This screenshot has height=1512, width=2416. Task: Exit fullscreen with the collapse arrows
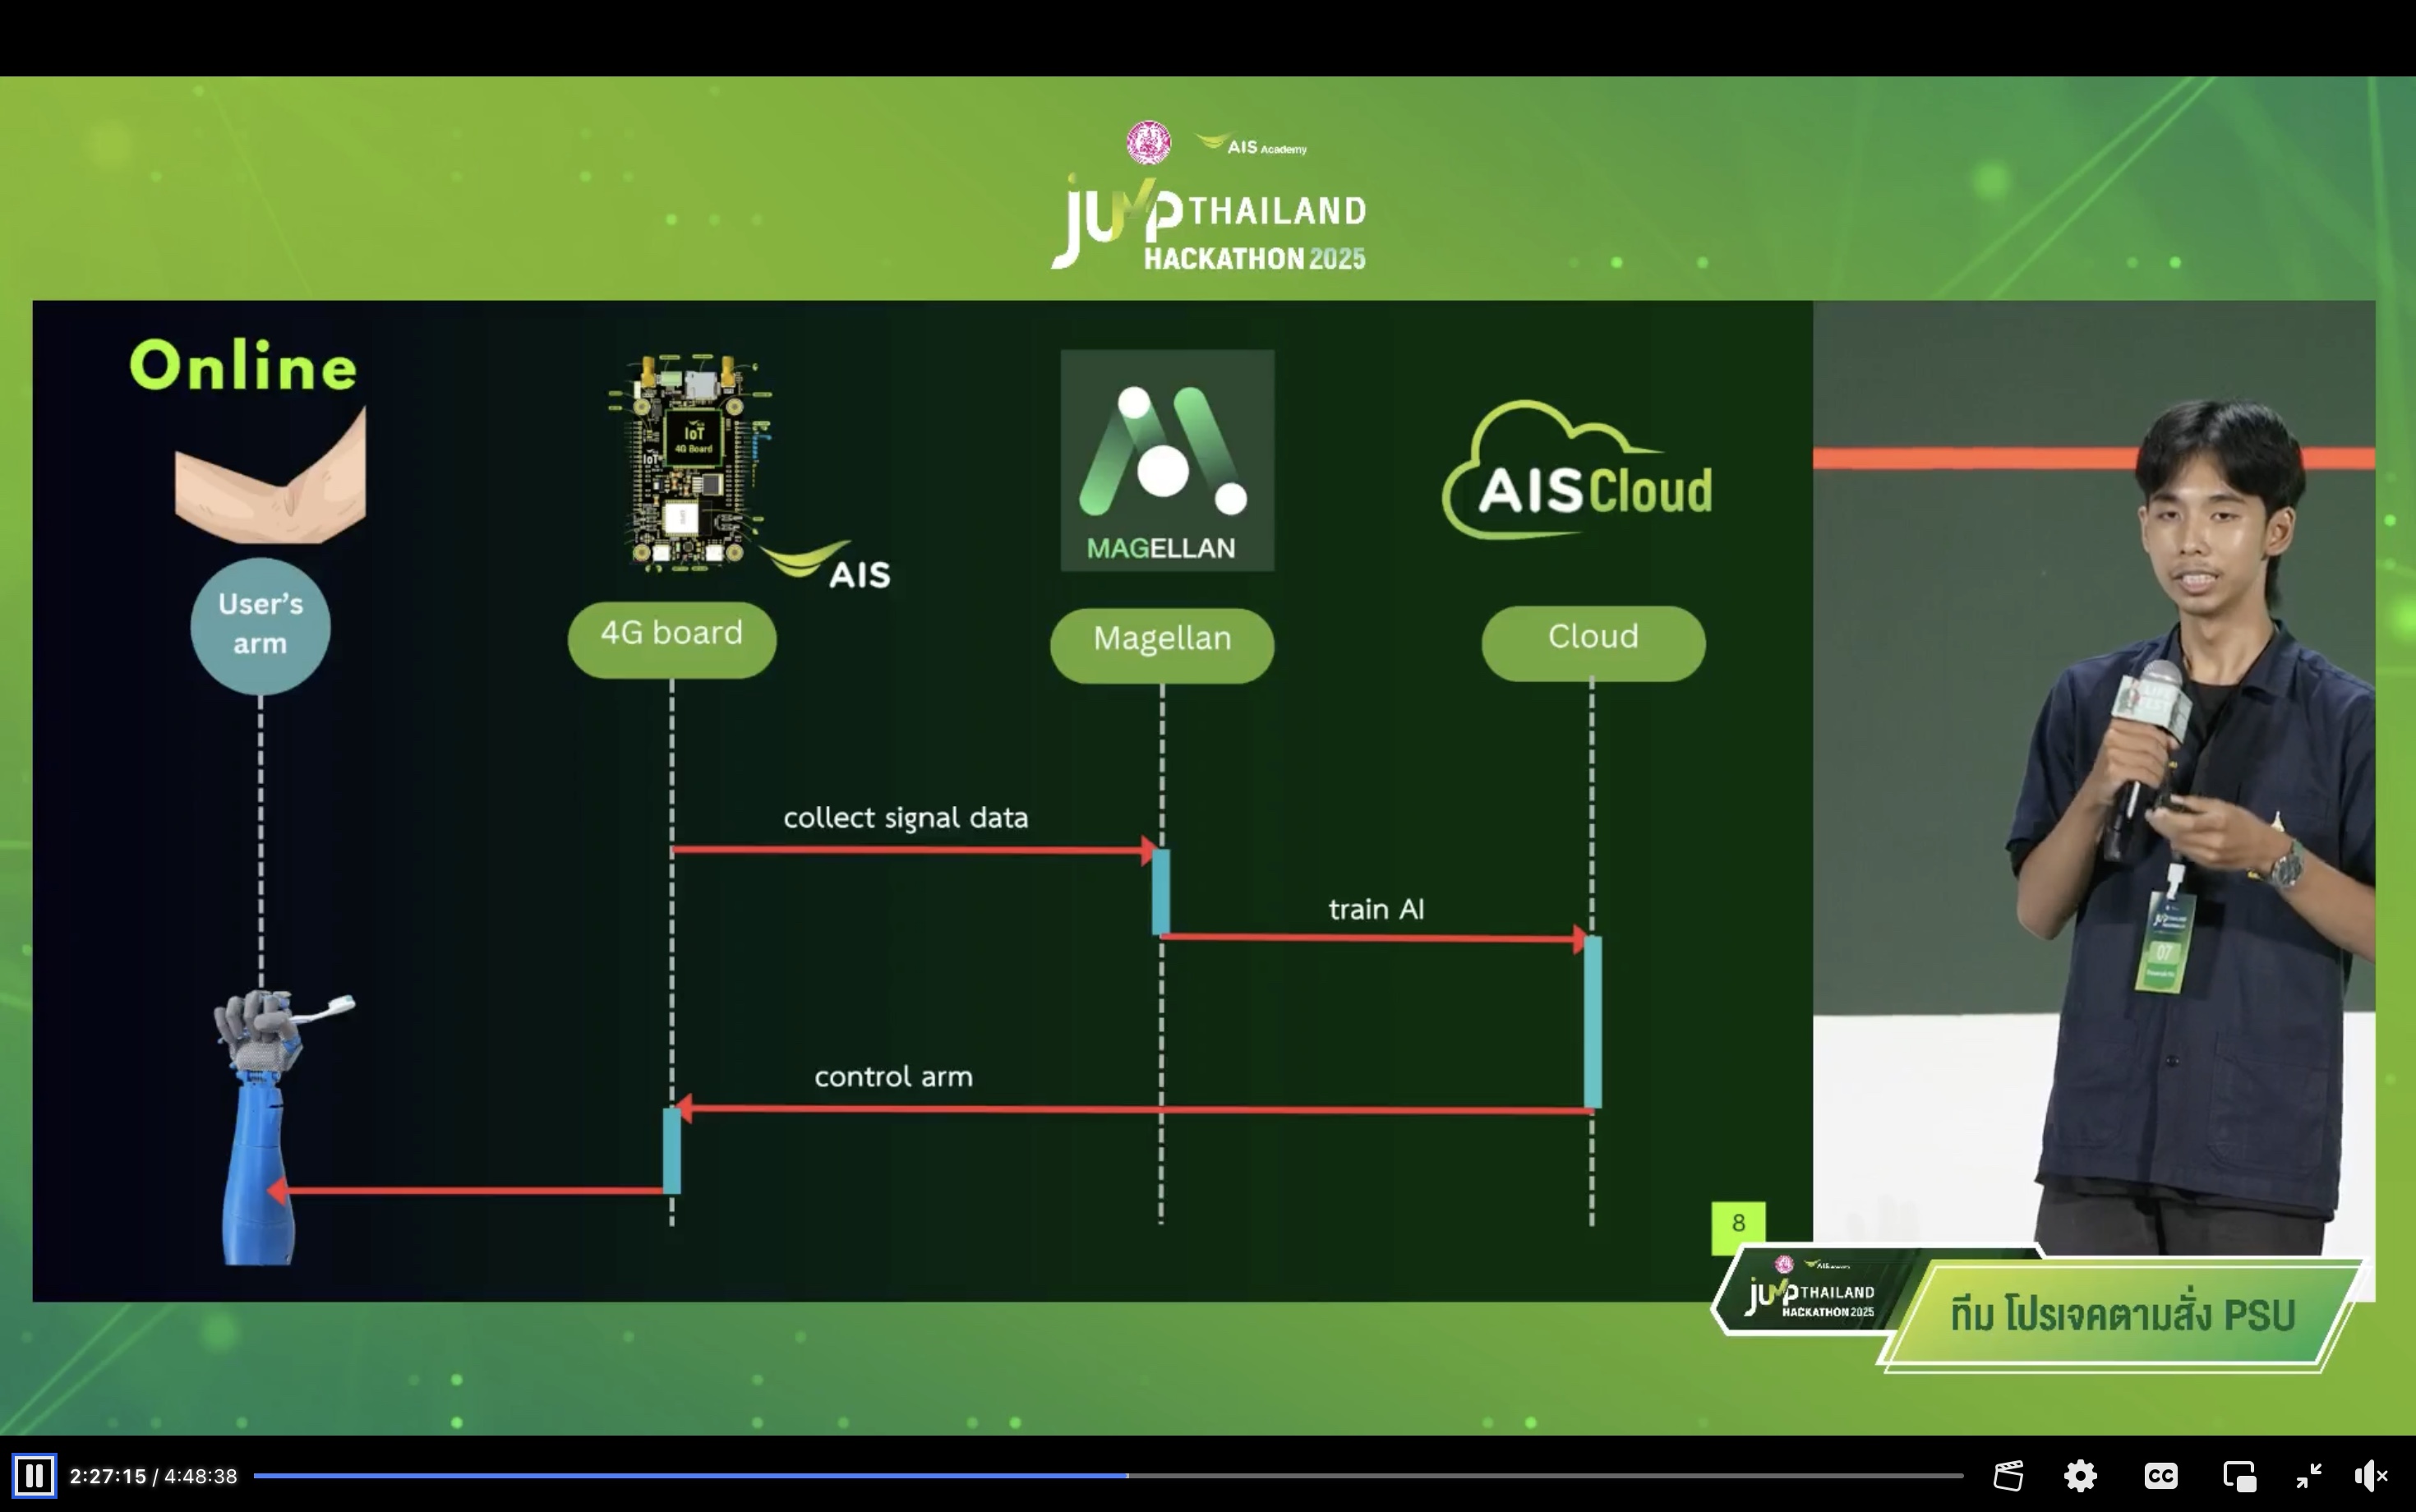[2309, 1475]
